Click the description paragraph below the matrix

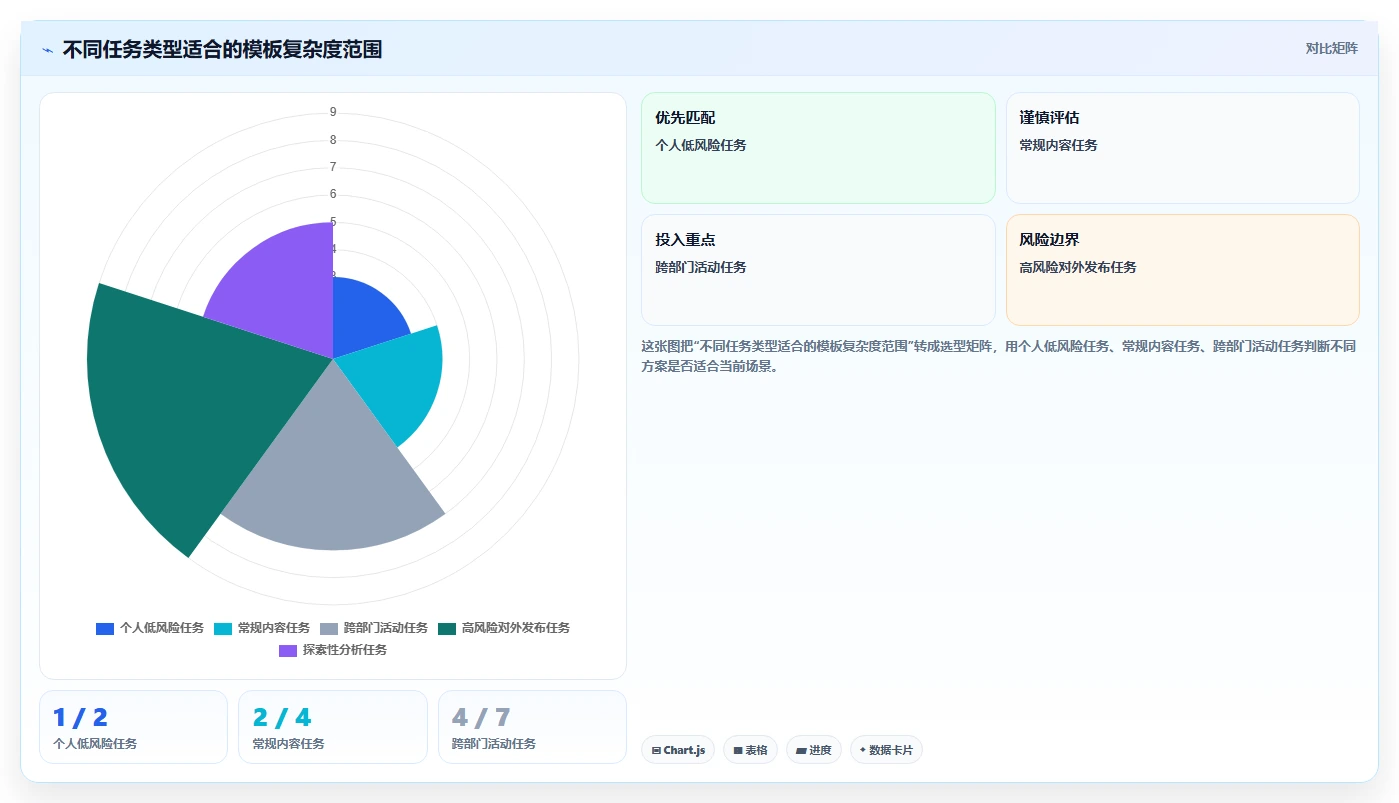(x=998, y=356)
